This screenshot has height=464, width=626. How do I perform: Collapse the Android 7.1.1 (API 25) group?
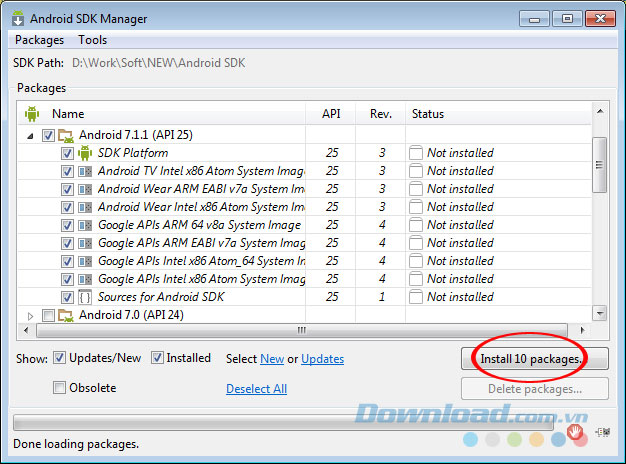pyautogui.click(x=29, y=135)
